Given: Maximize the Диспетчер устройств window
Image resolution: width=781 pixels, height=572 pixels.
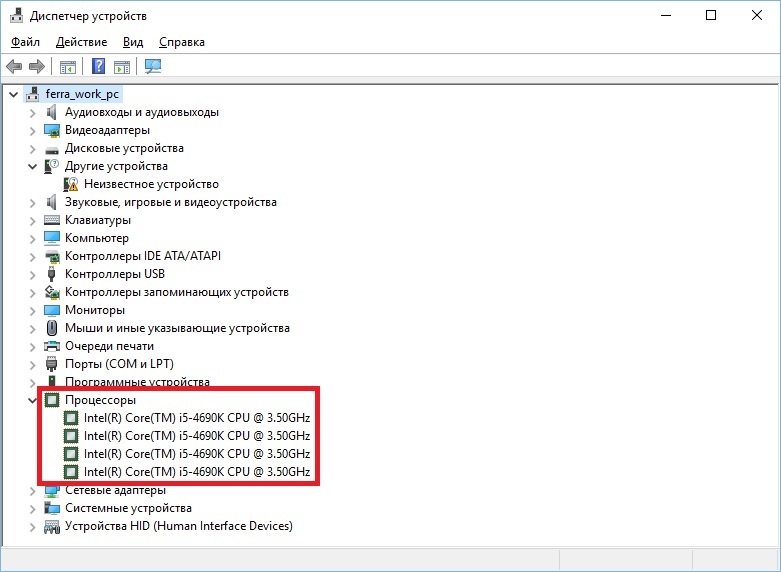Looking at the screenshot, I should pos(711,15).
